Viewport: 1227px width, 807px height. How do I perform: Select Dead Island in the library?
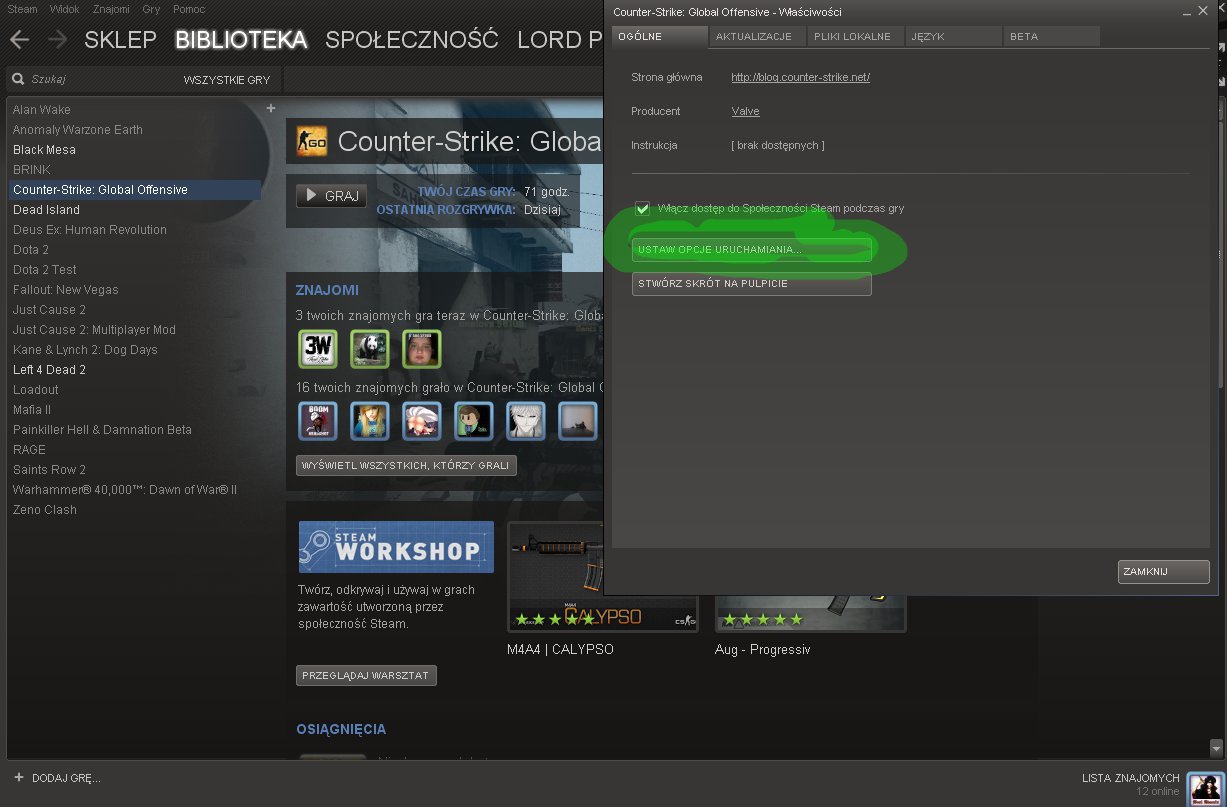tap(46, 210)
